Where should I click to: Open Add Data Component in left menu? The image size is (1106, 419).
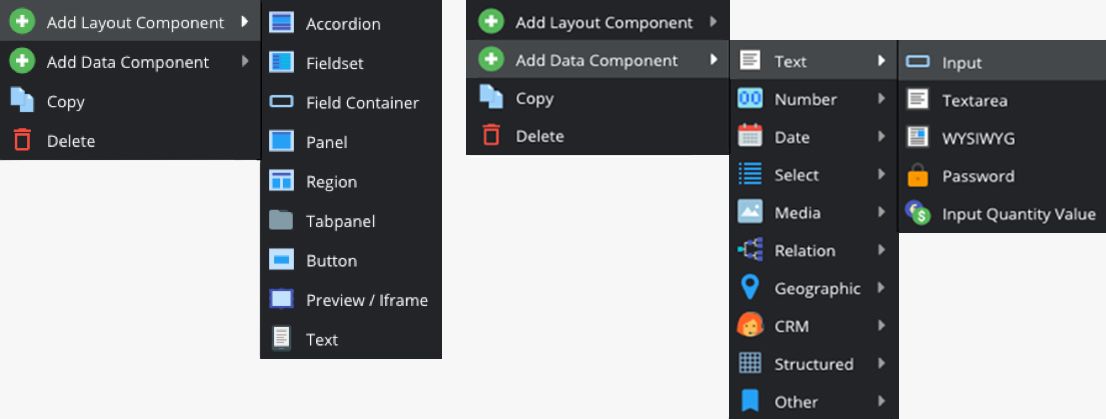tap(130, 62)
